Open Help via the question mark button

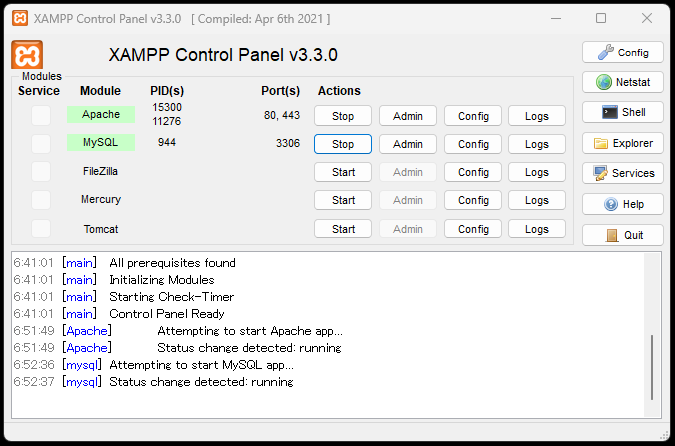[622, 204]
